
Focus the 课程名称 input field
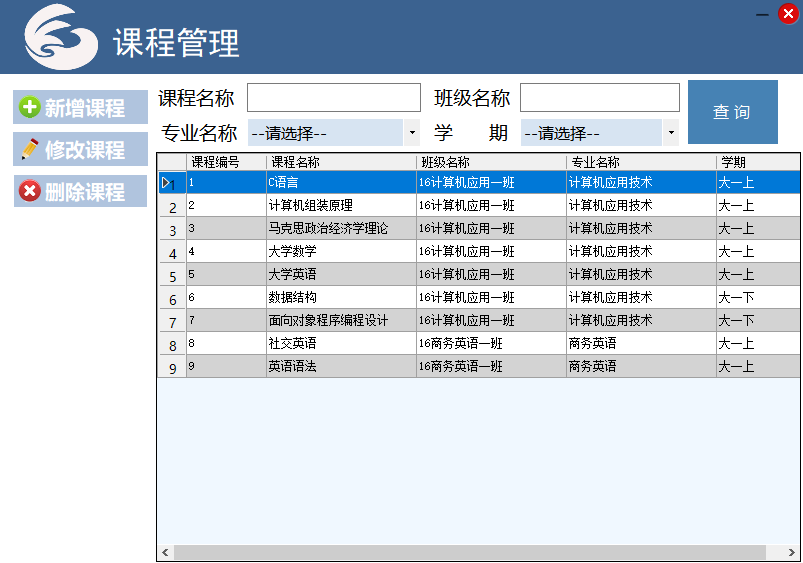[334, 97]
